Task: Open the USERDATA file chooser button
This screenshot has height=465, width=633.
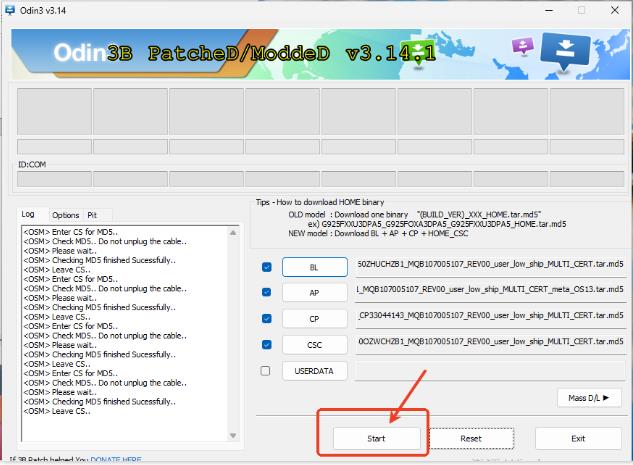Action: tap(314, 371)
